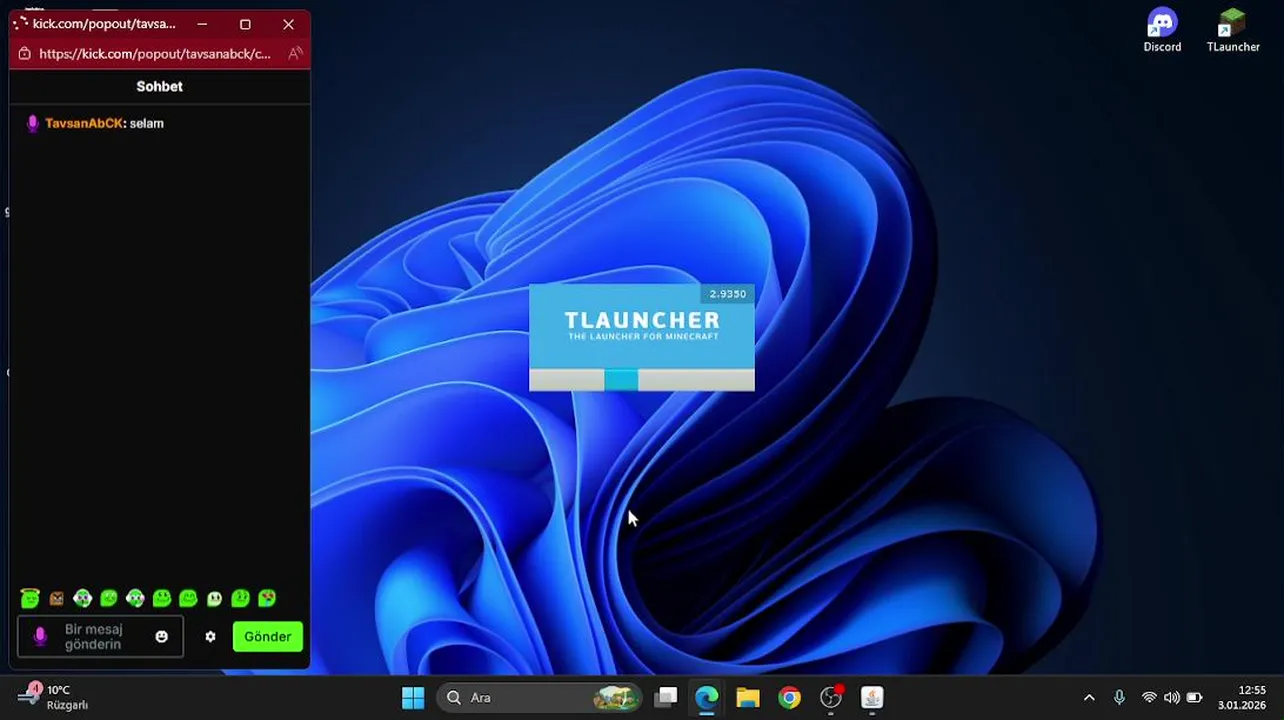Click the kick.com popout address bar URL
This screenshot has width=1284, height=720.
tap(155, 54)
